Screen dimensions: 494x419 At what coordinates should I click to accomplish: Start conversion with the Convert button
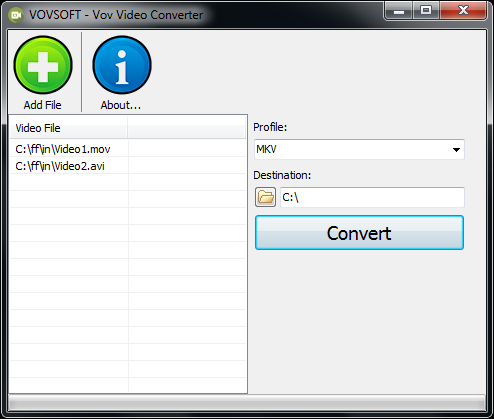click(359, 233)
